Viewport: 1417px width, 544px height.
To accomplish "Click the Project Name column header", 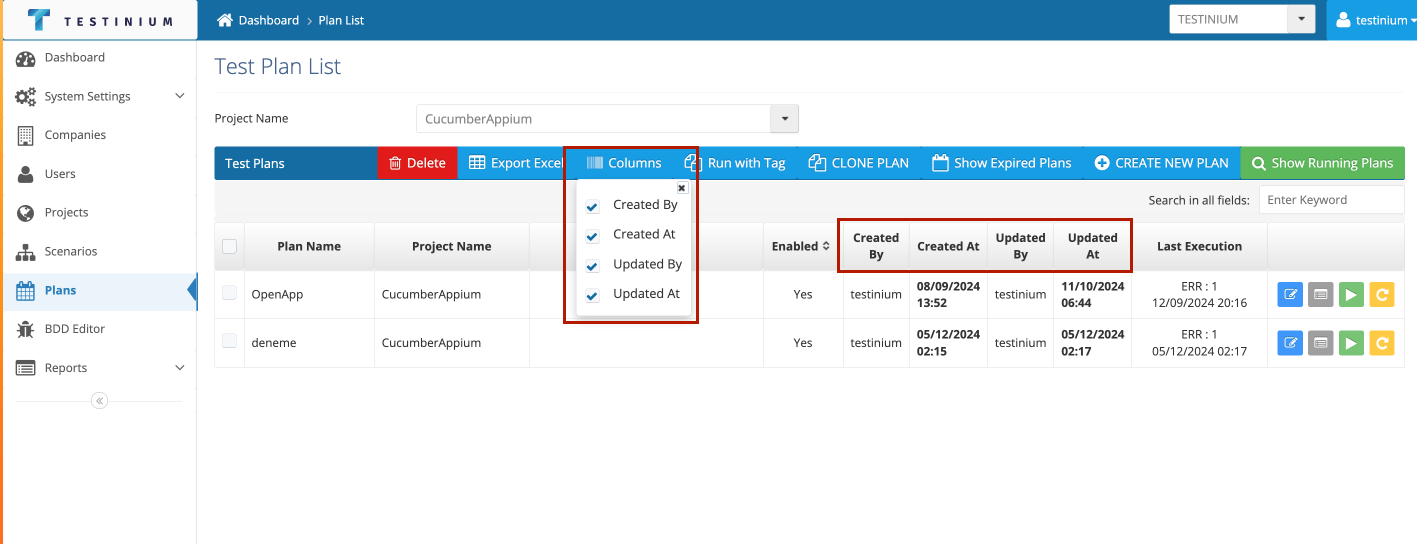I will (x=452, y=246).
